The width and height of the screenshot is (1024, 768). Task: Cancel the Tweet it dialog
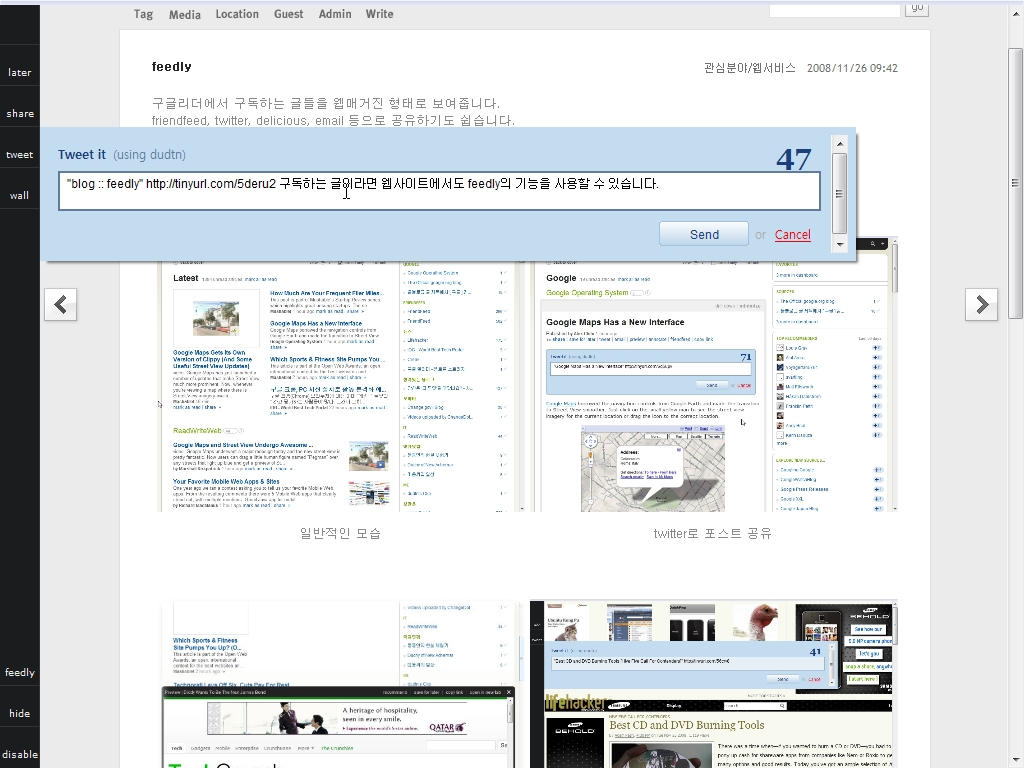click(792, 234)
